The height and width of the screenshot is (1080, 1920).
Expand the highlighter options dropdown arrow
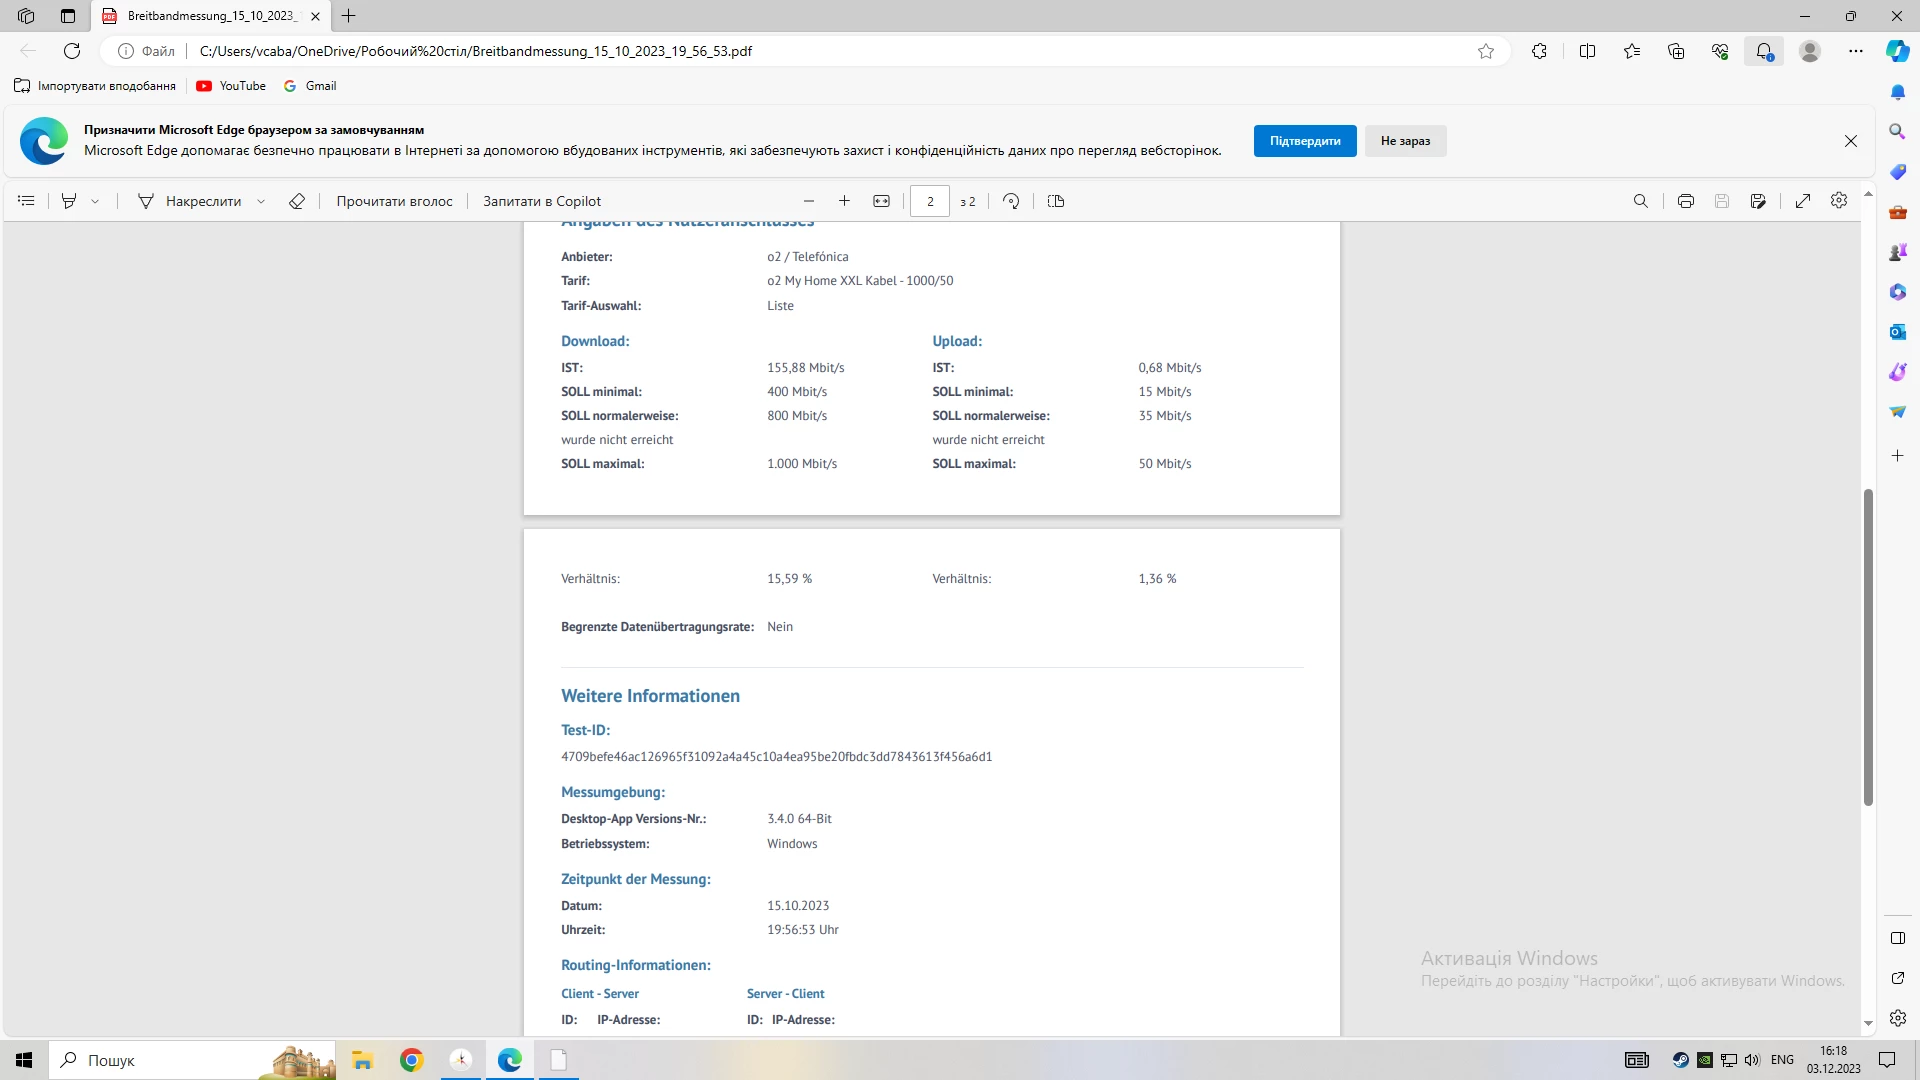(x=95, y=201)
